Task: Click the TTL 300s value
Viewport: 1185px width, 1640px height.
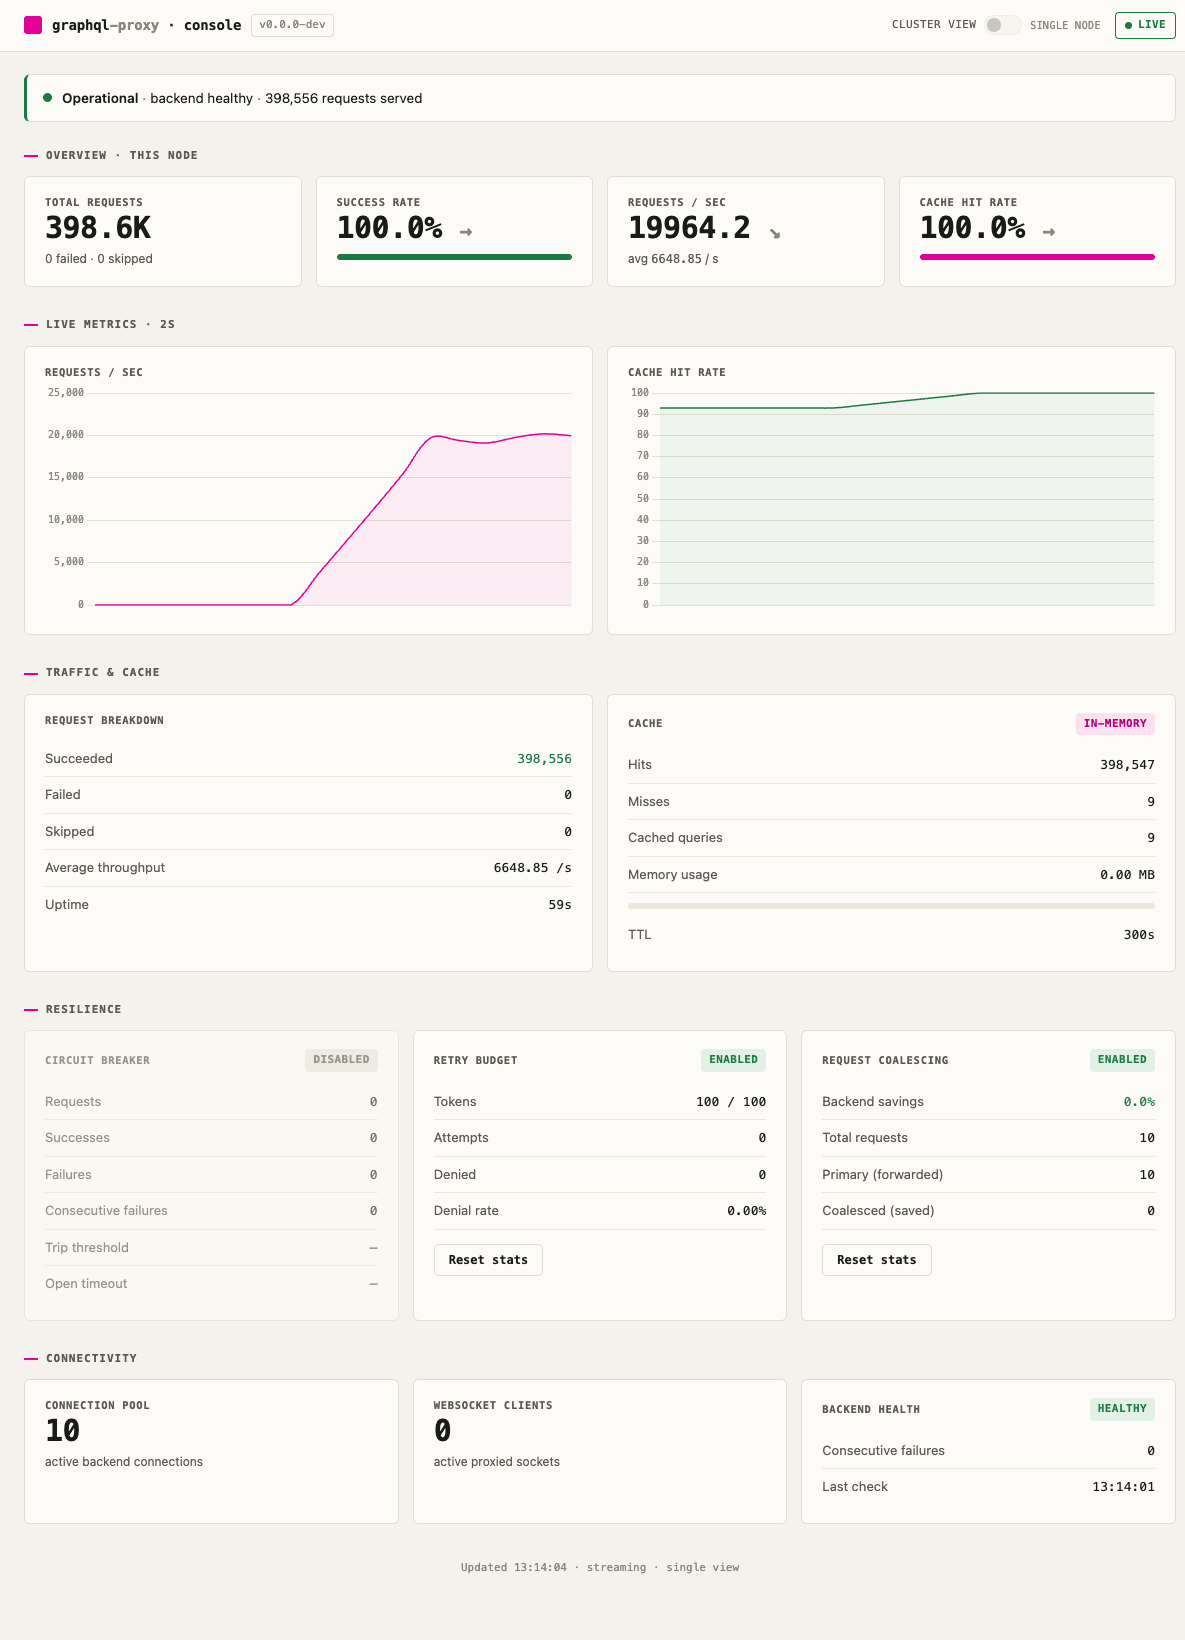Action: point(1139,935)
